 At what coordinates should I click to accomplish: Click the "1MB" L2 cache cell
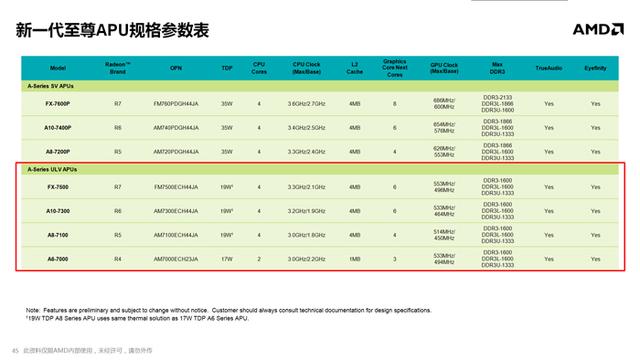[354, 259]
